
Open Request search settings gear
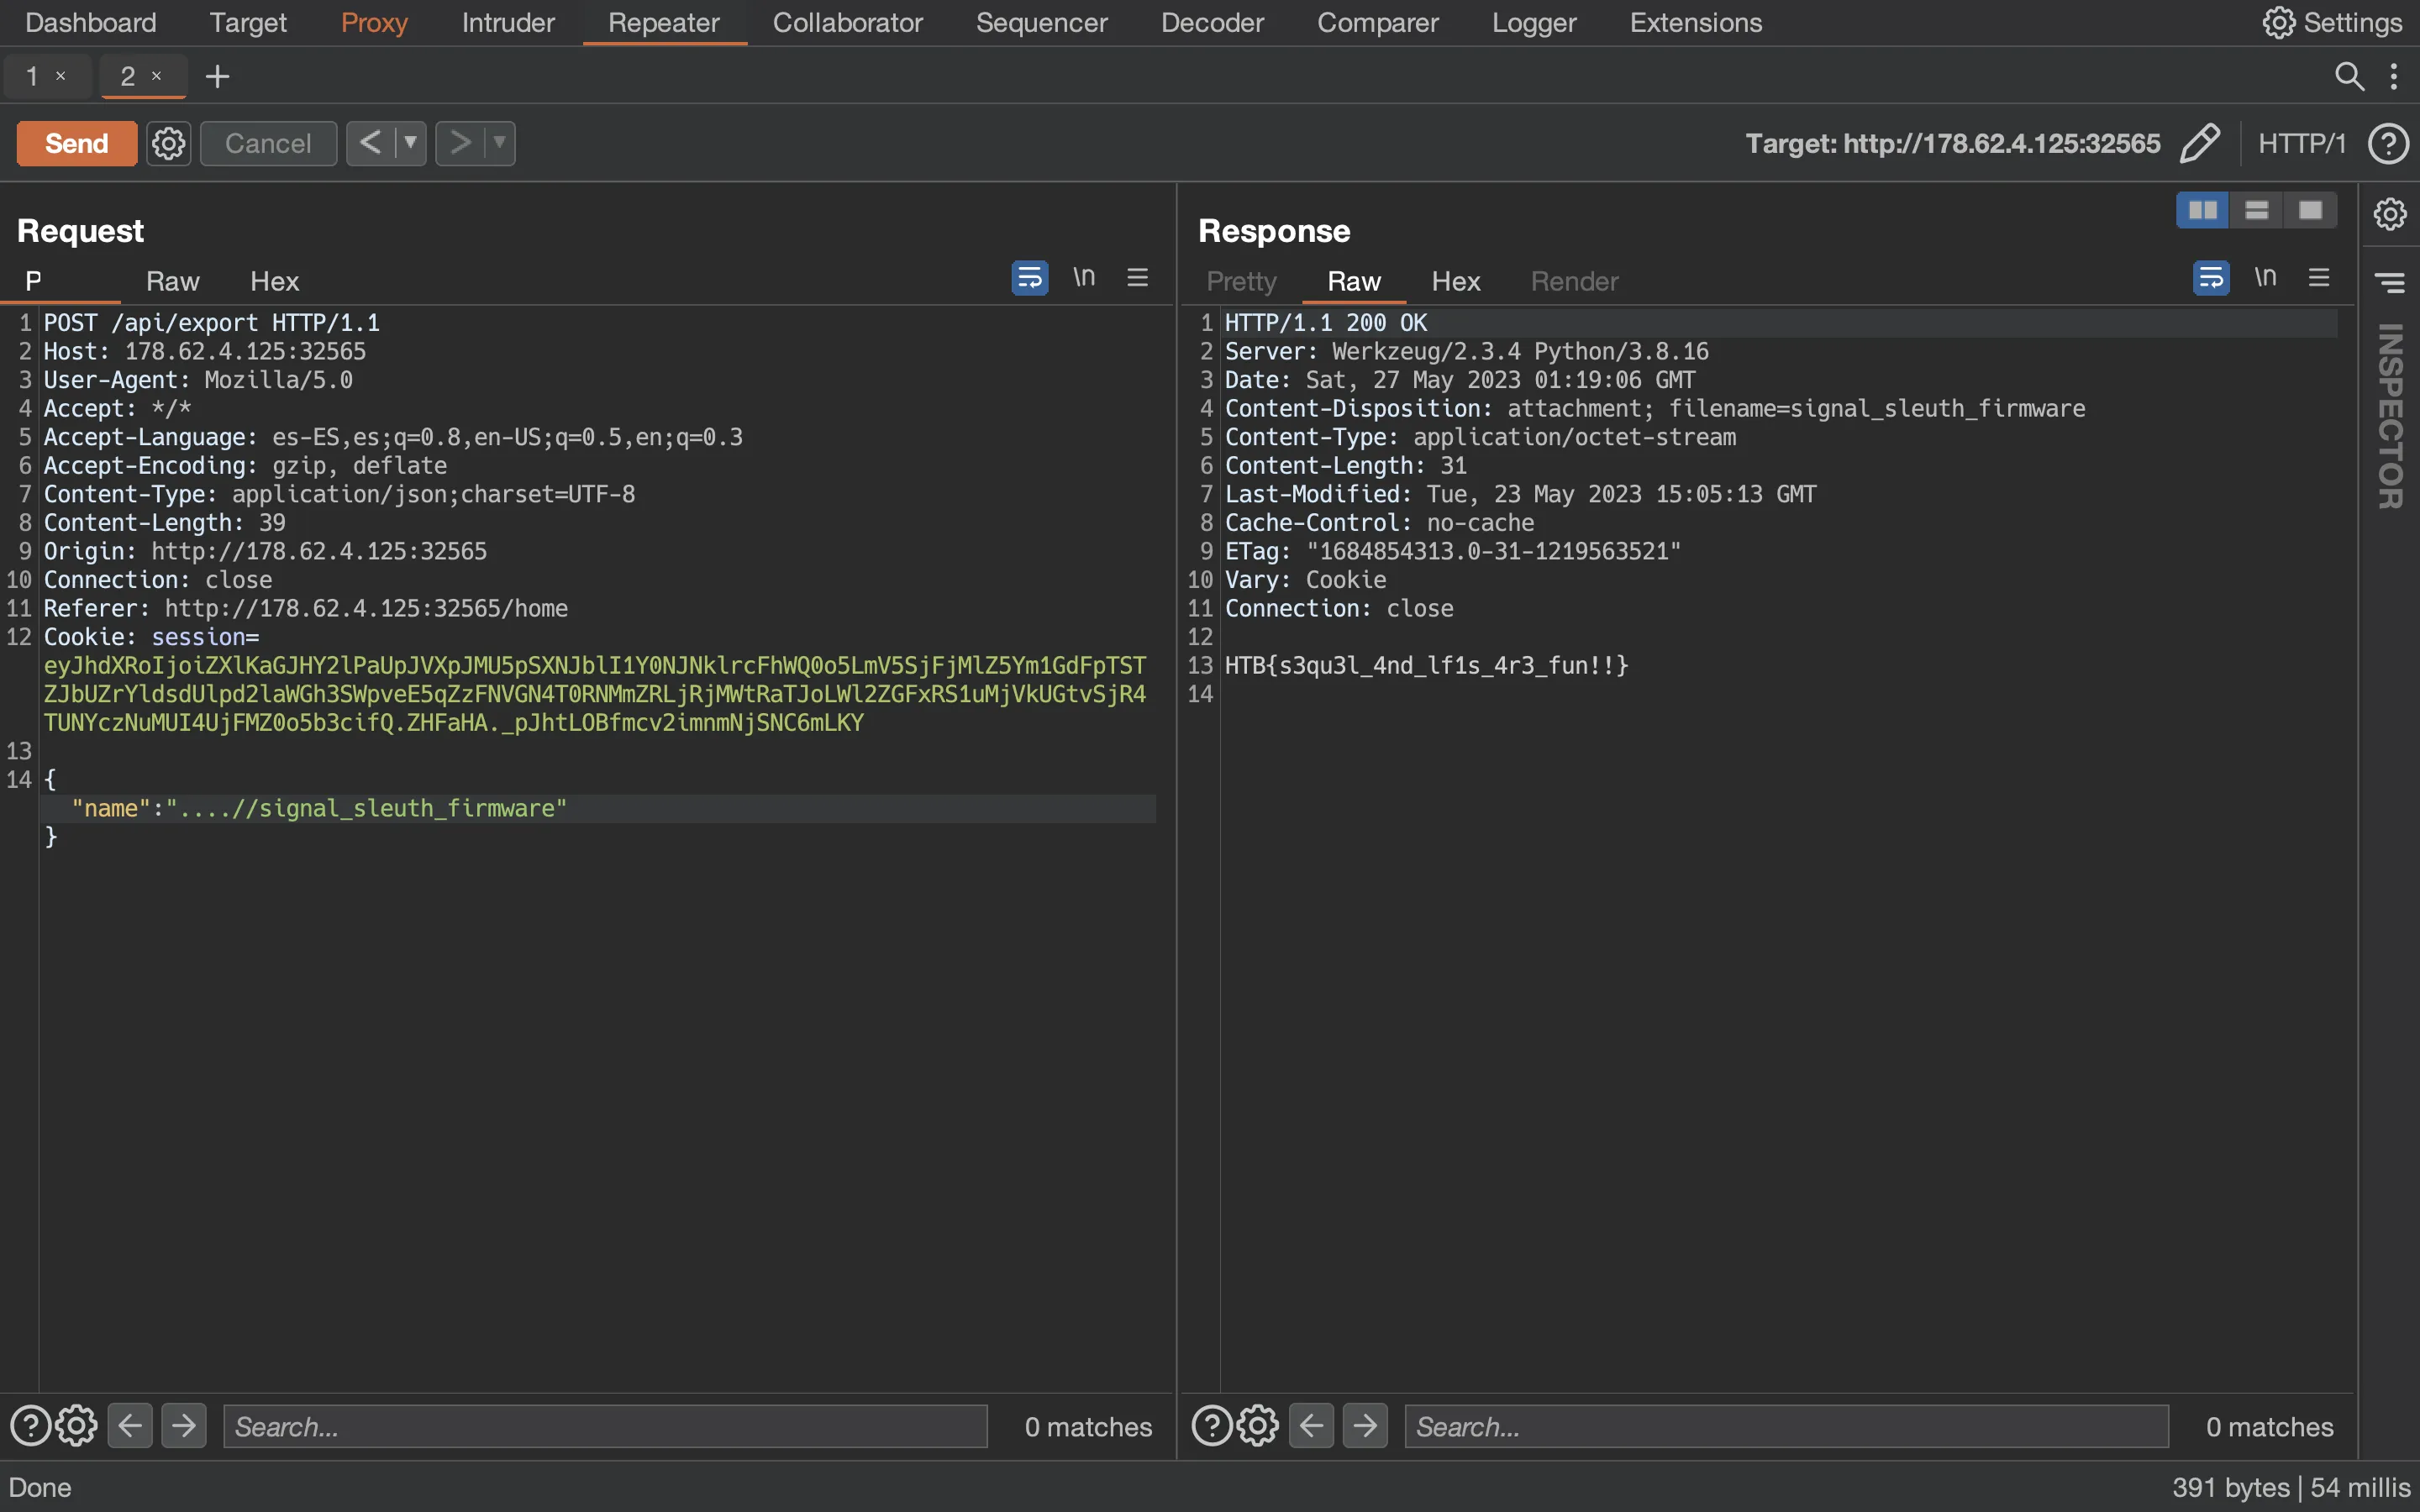(76, 1426)
